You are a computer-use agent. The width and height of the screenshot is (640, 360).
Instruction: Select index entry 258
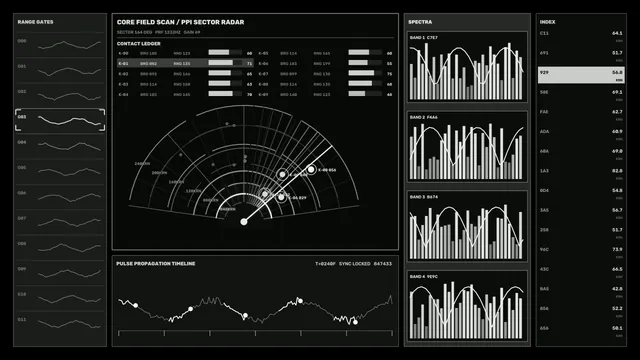[581, 233]
